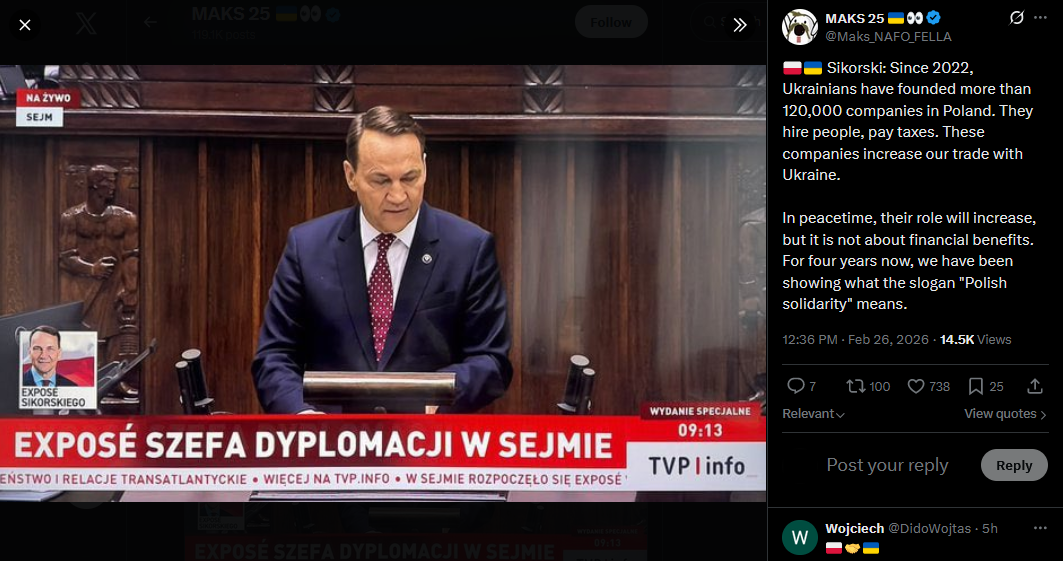The image size is (1063, 561).
Task: Click the Grok icon on post
Action: (1016, 18)
